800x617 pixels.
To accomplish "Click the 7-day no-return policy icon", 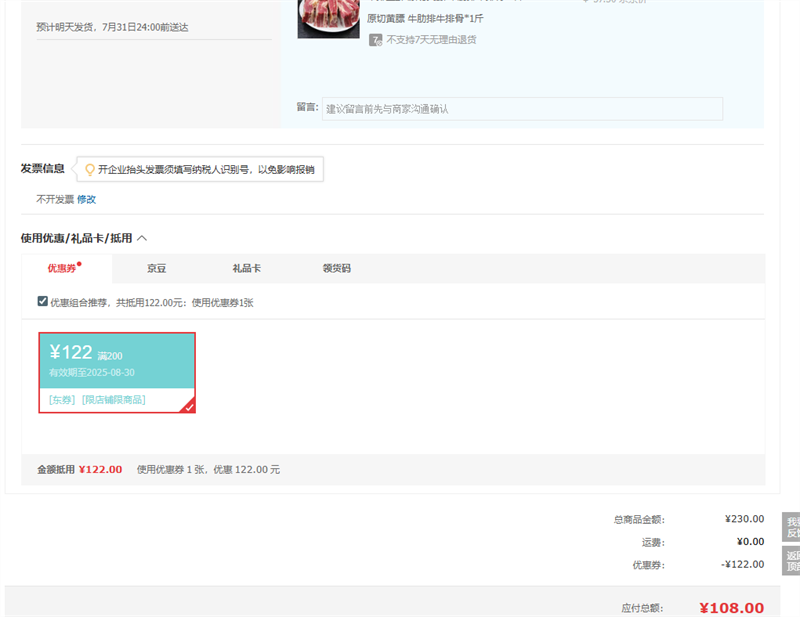I will 375,40.
